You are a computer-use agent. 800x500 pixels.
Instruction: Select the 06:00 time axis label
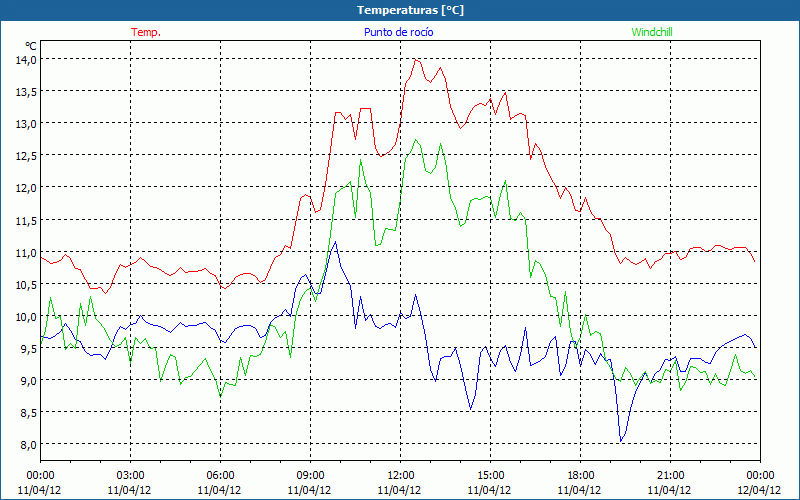(220, 475)
